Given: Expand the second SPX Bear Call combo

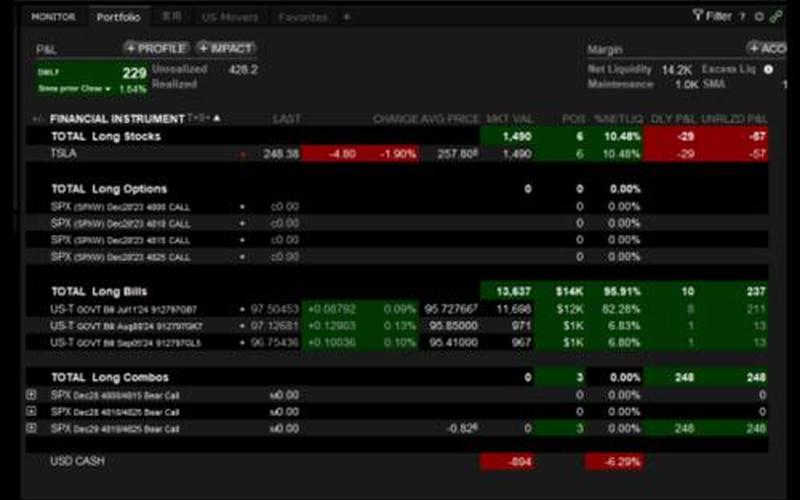Looking at the screenshot, I should pyautogui.click(x=31, y=411).
